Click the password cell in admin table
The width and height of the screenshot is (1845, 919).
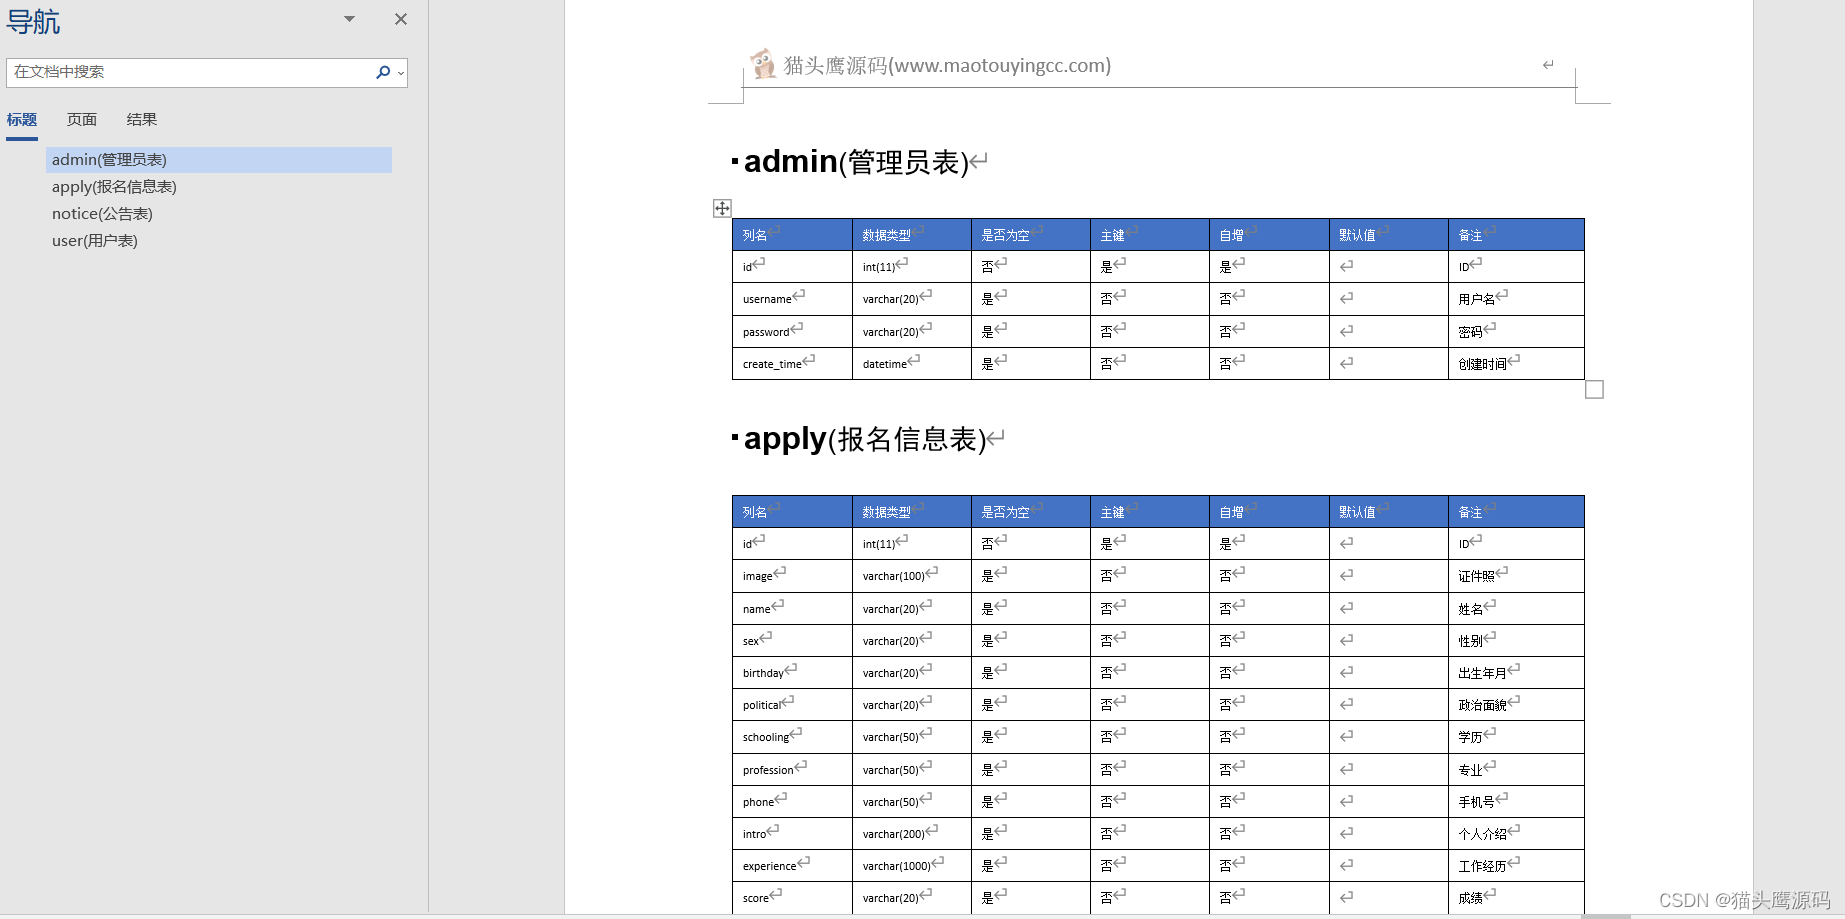click(792, 332)
